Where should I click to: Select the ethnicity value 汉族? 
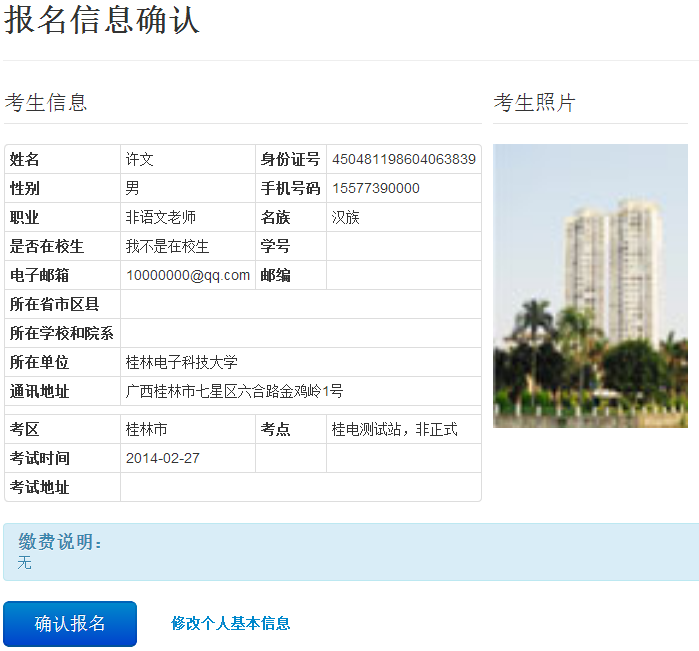click(x=346, y=217)
